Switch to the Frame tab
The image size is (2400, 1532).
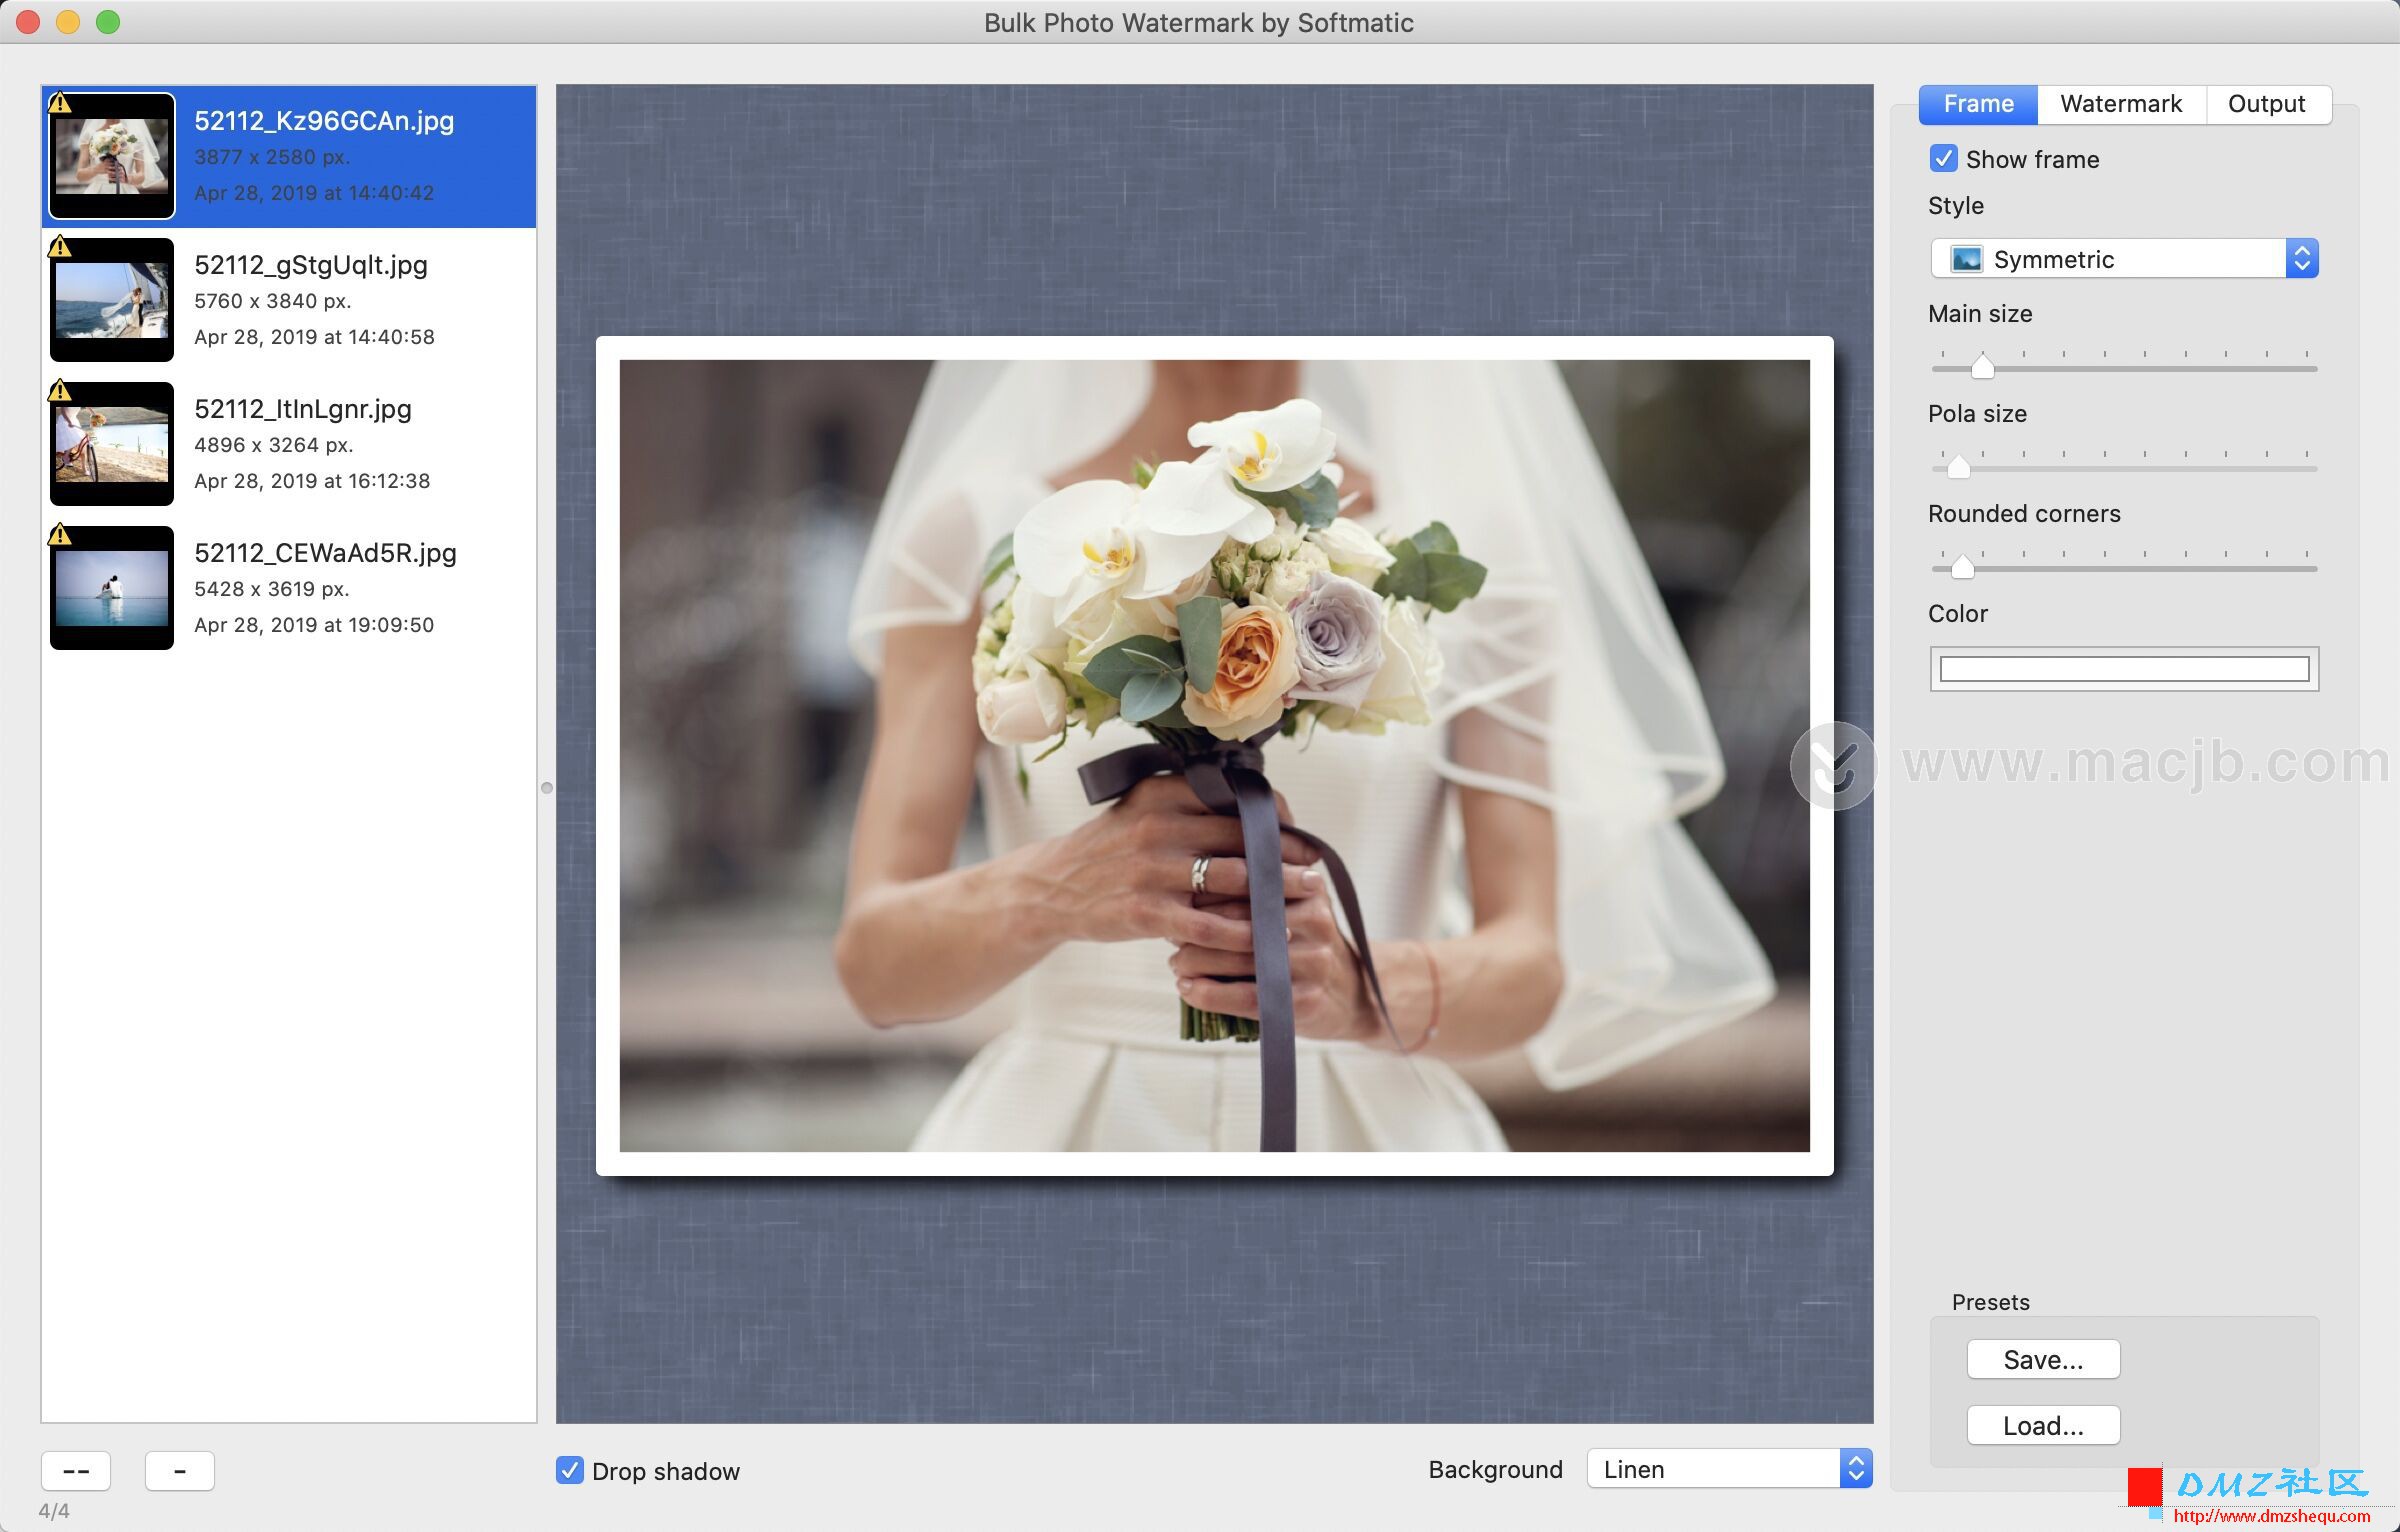[x=1978, y=104]
